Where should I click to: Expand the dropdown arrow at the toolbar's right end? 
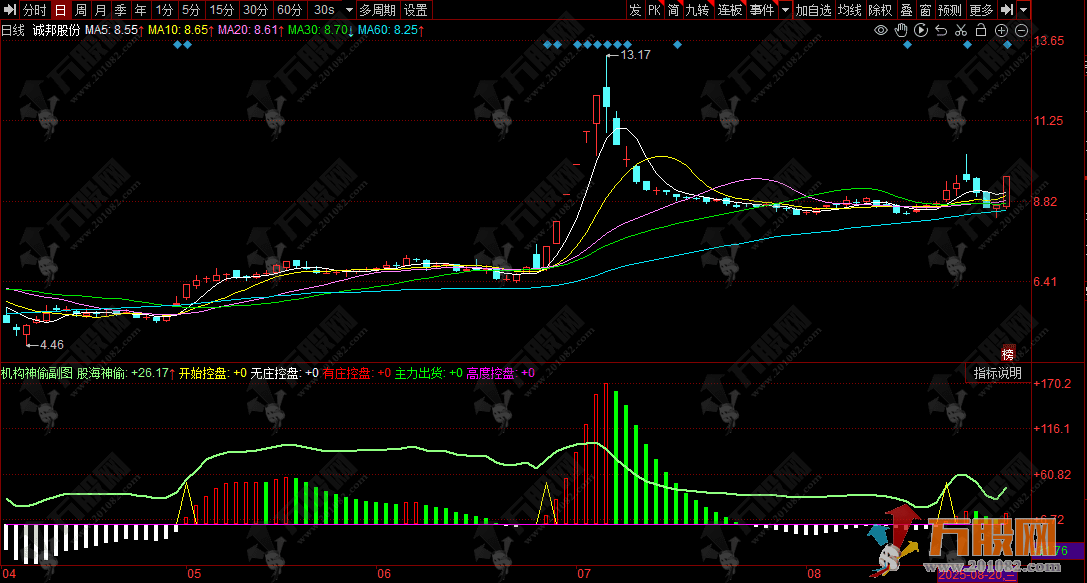[1024, 10]
